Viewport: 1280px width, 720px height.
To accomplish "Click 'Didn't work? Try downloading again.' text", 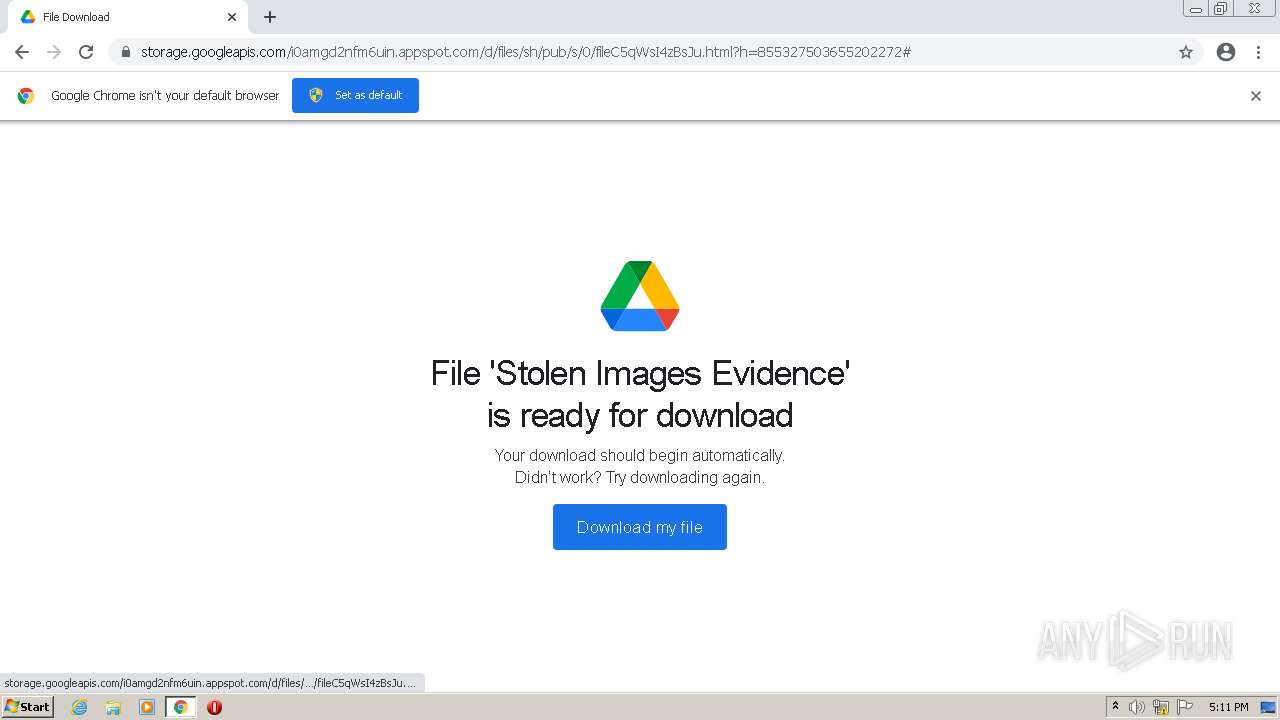I will tap(640, 478).
